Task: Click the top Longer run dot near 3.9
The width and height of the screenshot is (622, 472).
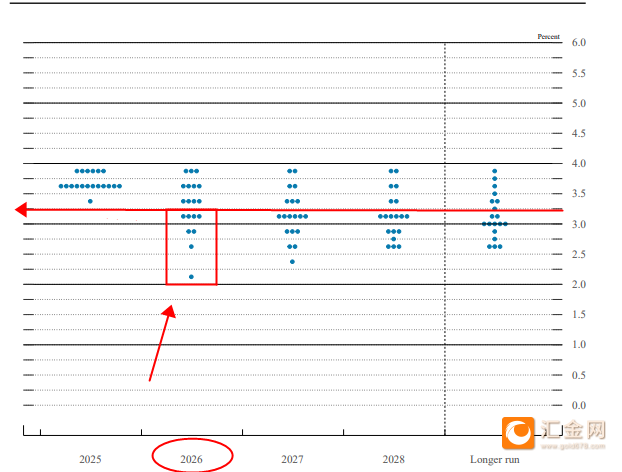Action: [x=495, y=171]
